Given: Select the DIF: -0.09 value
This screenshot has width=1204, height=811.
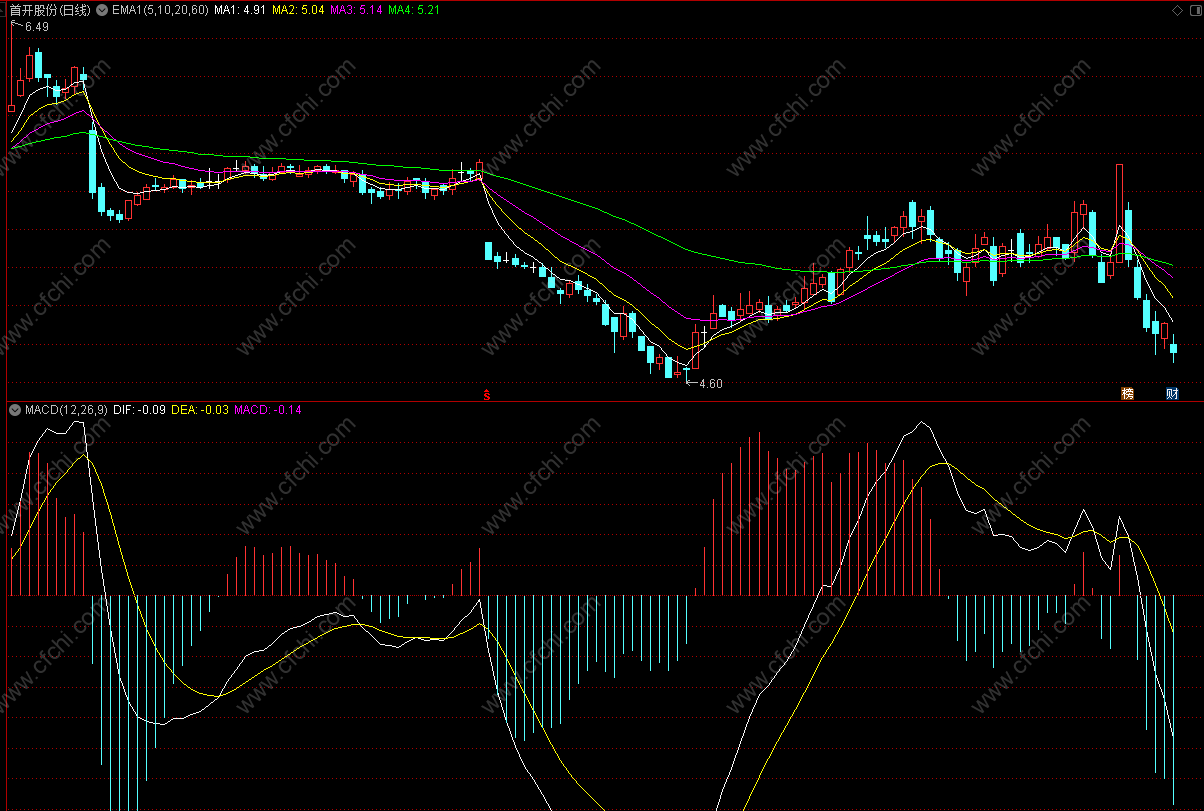Looking at the screenshot, I should click(139, 409).
